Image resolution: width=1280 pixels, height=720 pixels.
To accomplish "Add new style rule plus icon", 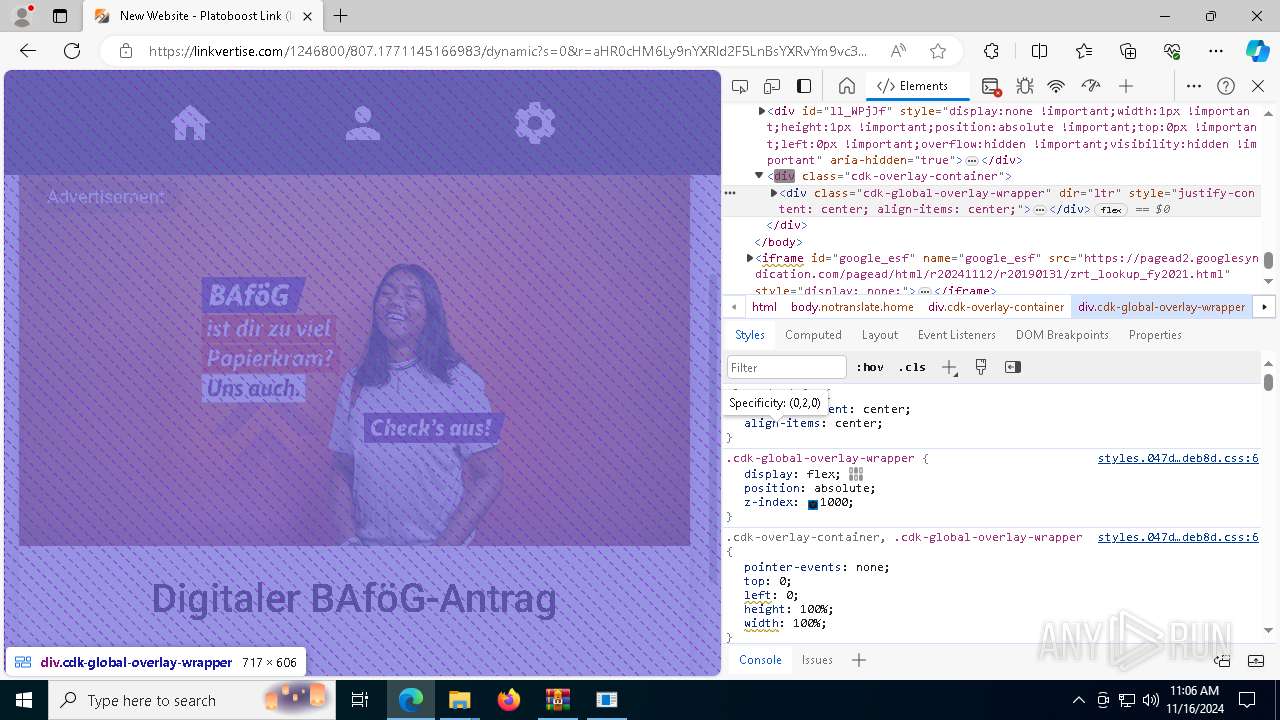I will tap(949, 367).
